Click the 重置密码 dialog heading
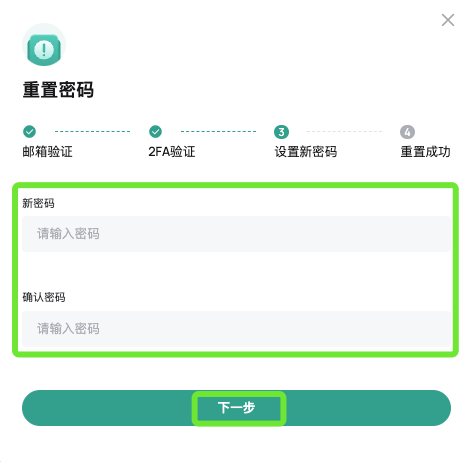The height and width of the screenshot is (462, 472). click(x=58, y=90)
